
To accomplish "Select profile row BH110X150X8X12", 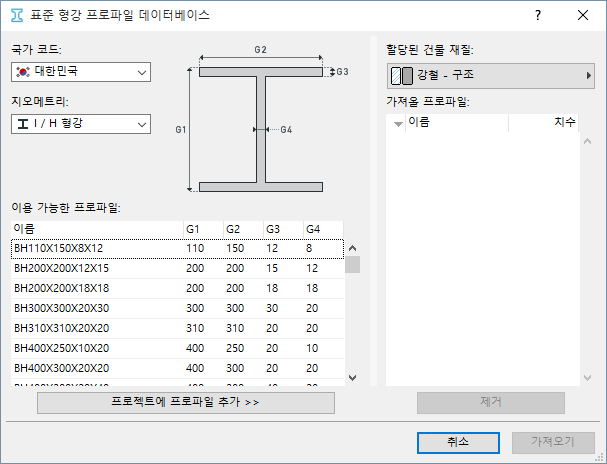I will point(177,249).
